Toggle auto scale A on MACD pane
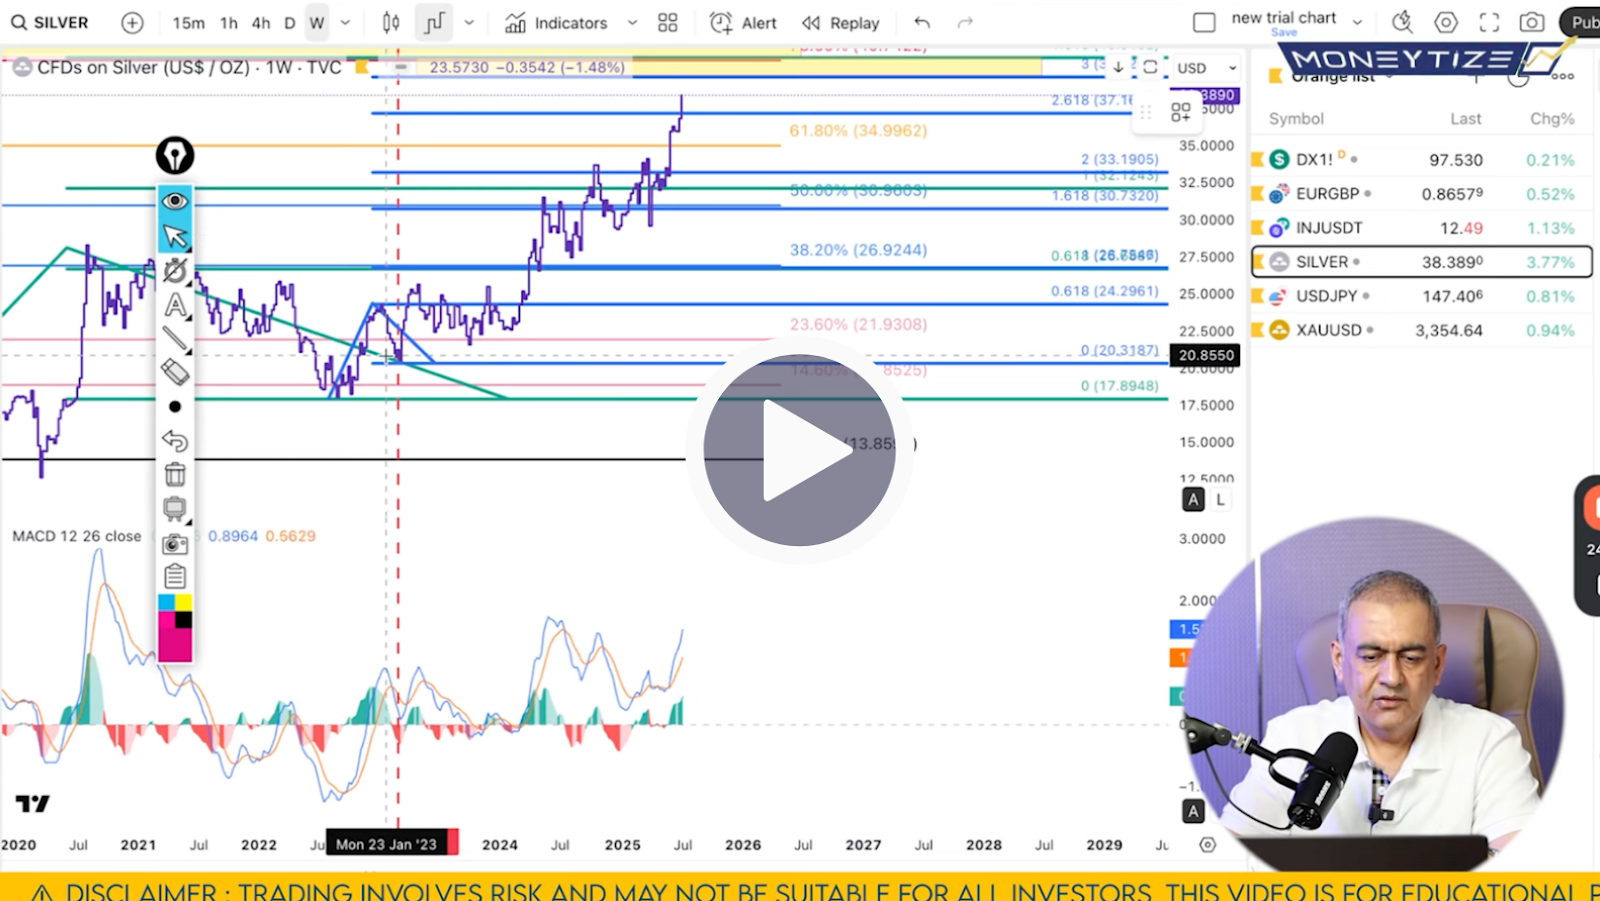The image size is (1600, 901). coord(1193,812)
